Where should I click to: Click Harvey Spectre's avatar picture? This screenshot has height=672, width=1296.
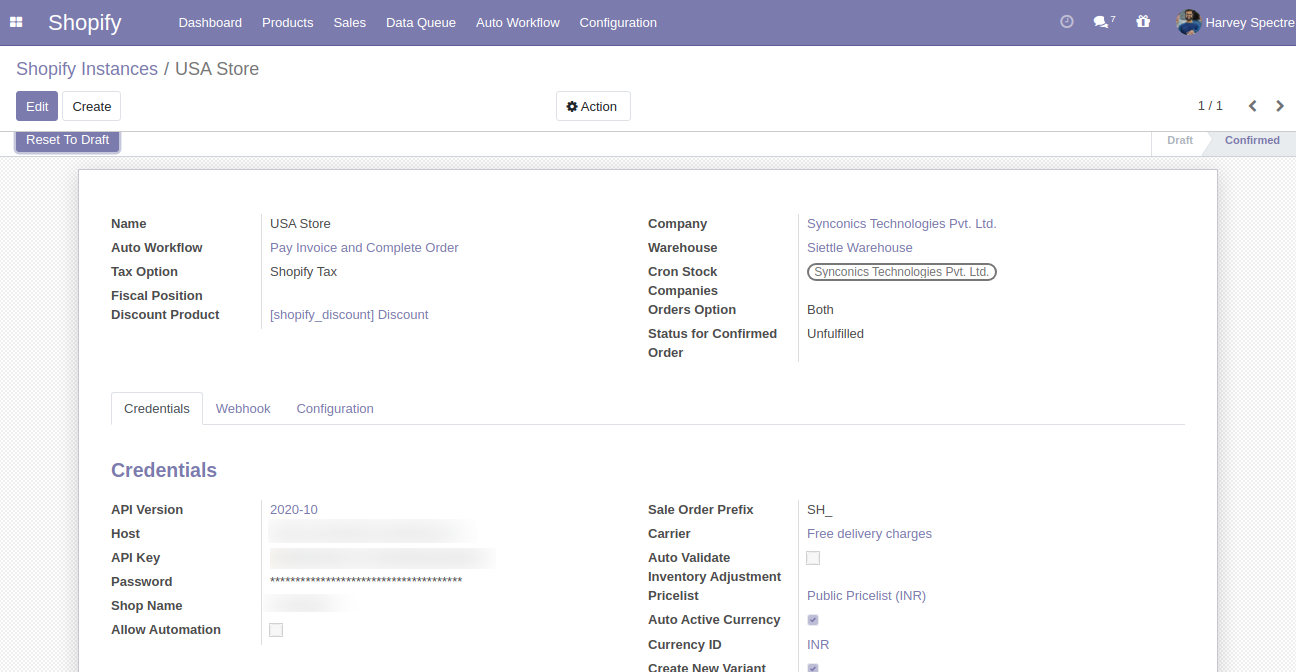[x=1188, y=22]
